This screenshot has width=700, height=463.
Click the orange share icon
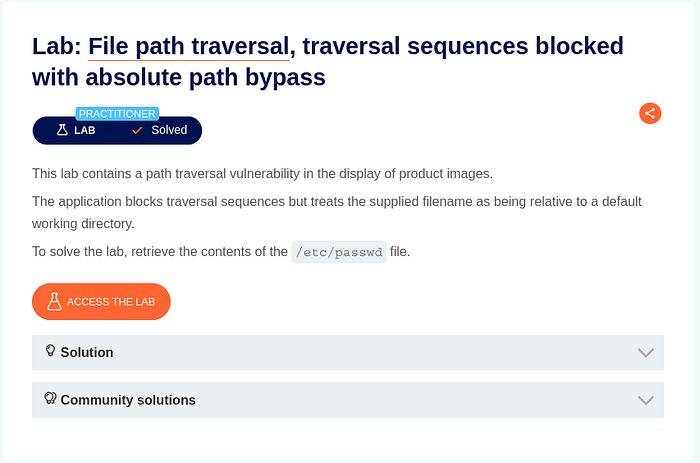point(650,113)
